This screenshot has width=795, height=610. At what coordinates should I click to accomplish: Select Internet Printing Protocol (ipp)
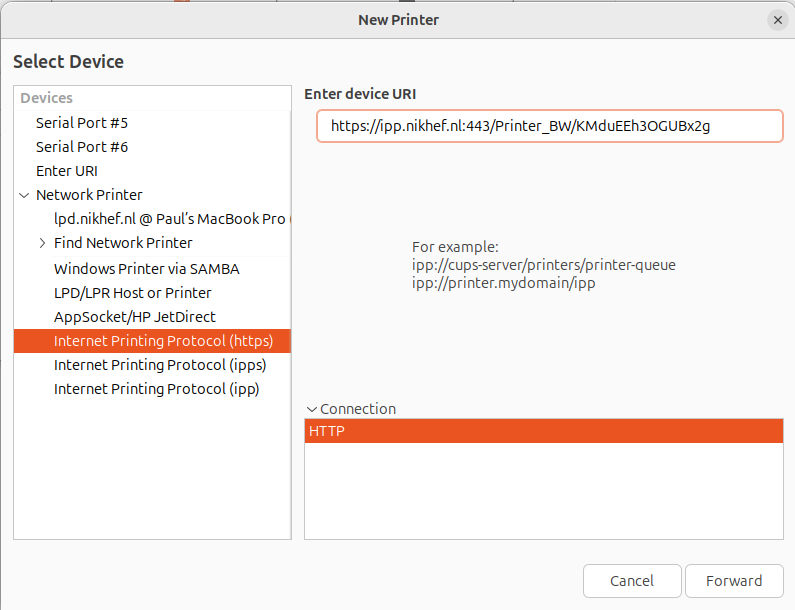(156, 389)
